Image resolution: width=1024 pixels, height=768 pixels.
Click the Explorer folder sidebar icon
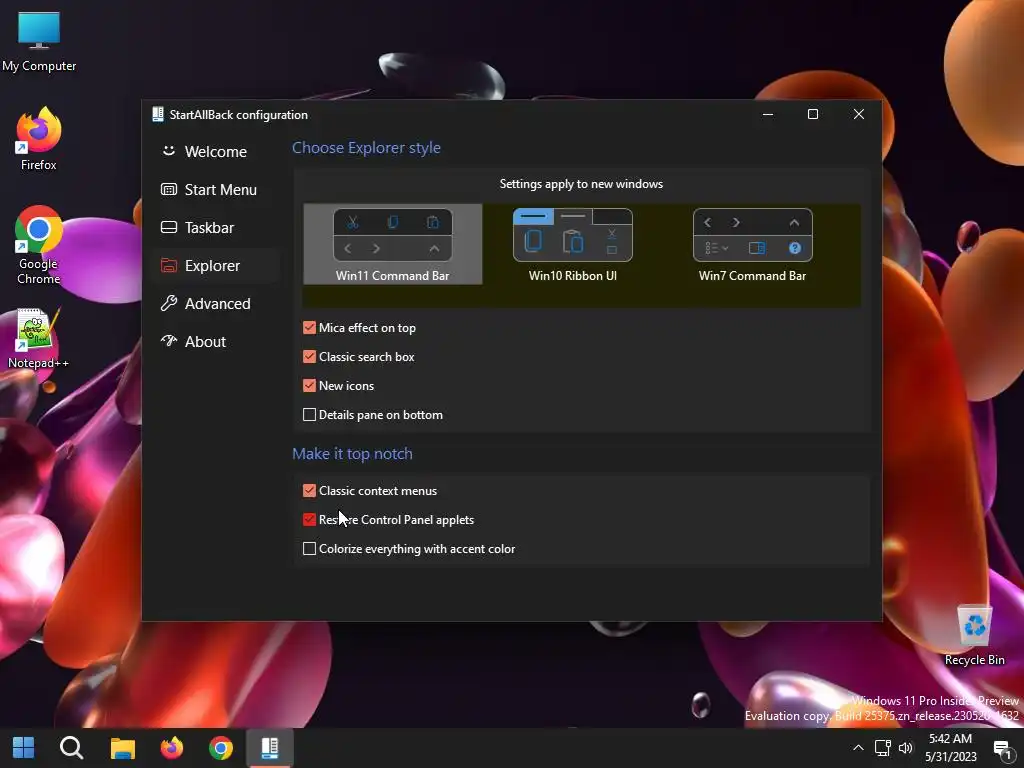168,265
